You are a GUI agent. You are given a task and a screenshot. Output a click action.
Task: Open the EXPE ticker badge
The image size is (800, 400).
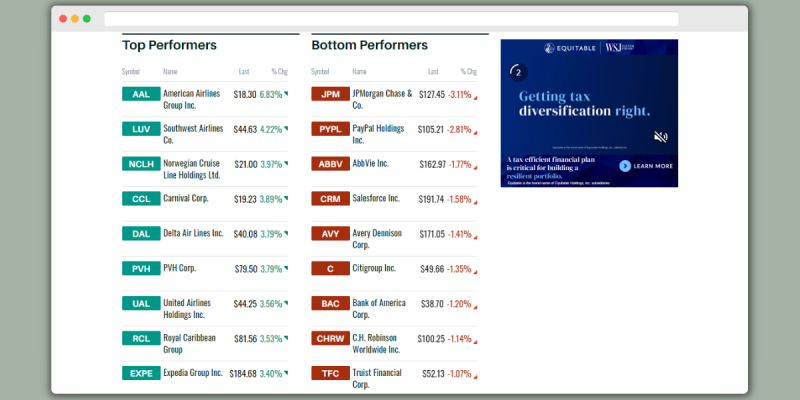click(x=141, y=373)
